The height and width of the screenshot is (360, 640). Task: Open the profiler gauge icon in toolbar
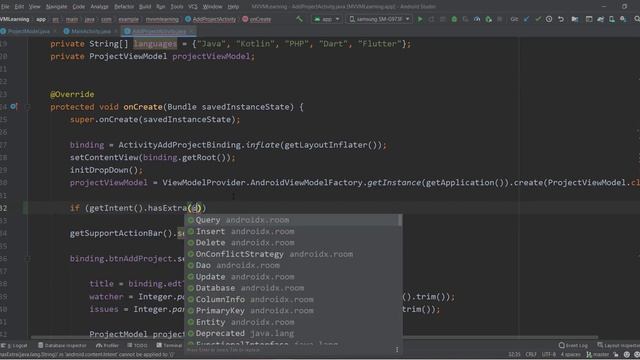[477, 19]
